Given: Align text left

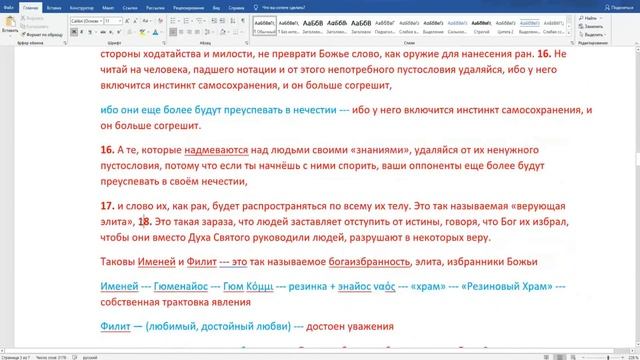Looking at the screenshot, I should [x=173, y=32].
